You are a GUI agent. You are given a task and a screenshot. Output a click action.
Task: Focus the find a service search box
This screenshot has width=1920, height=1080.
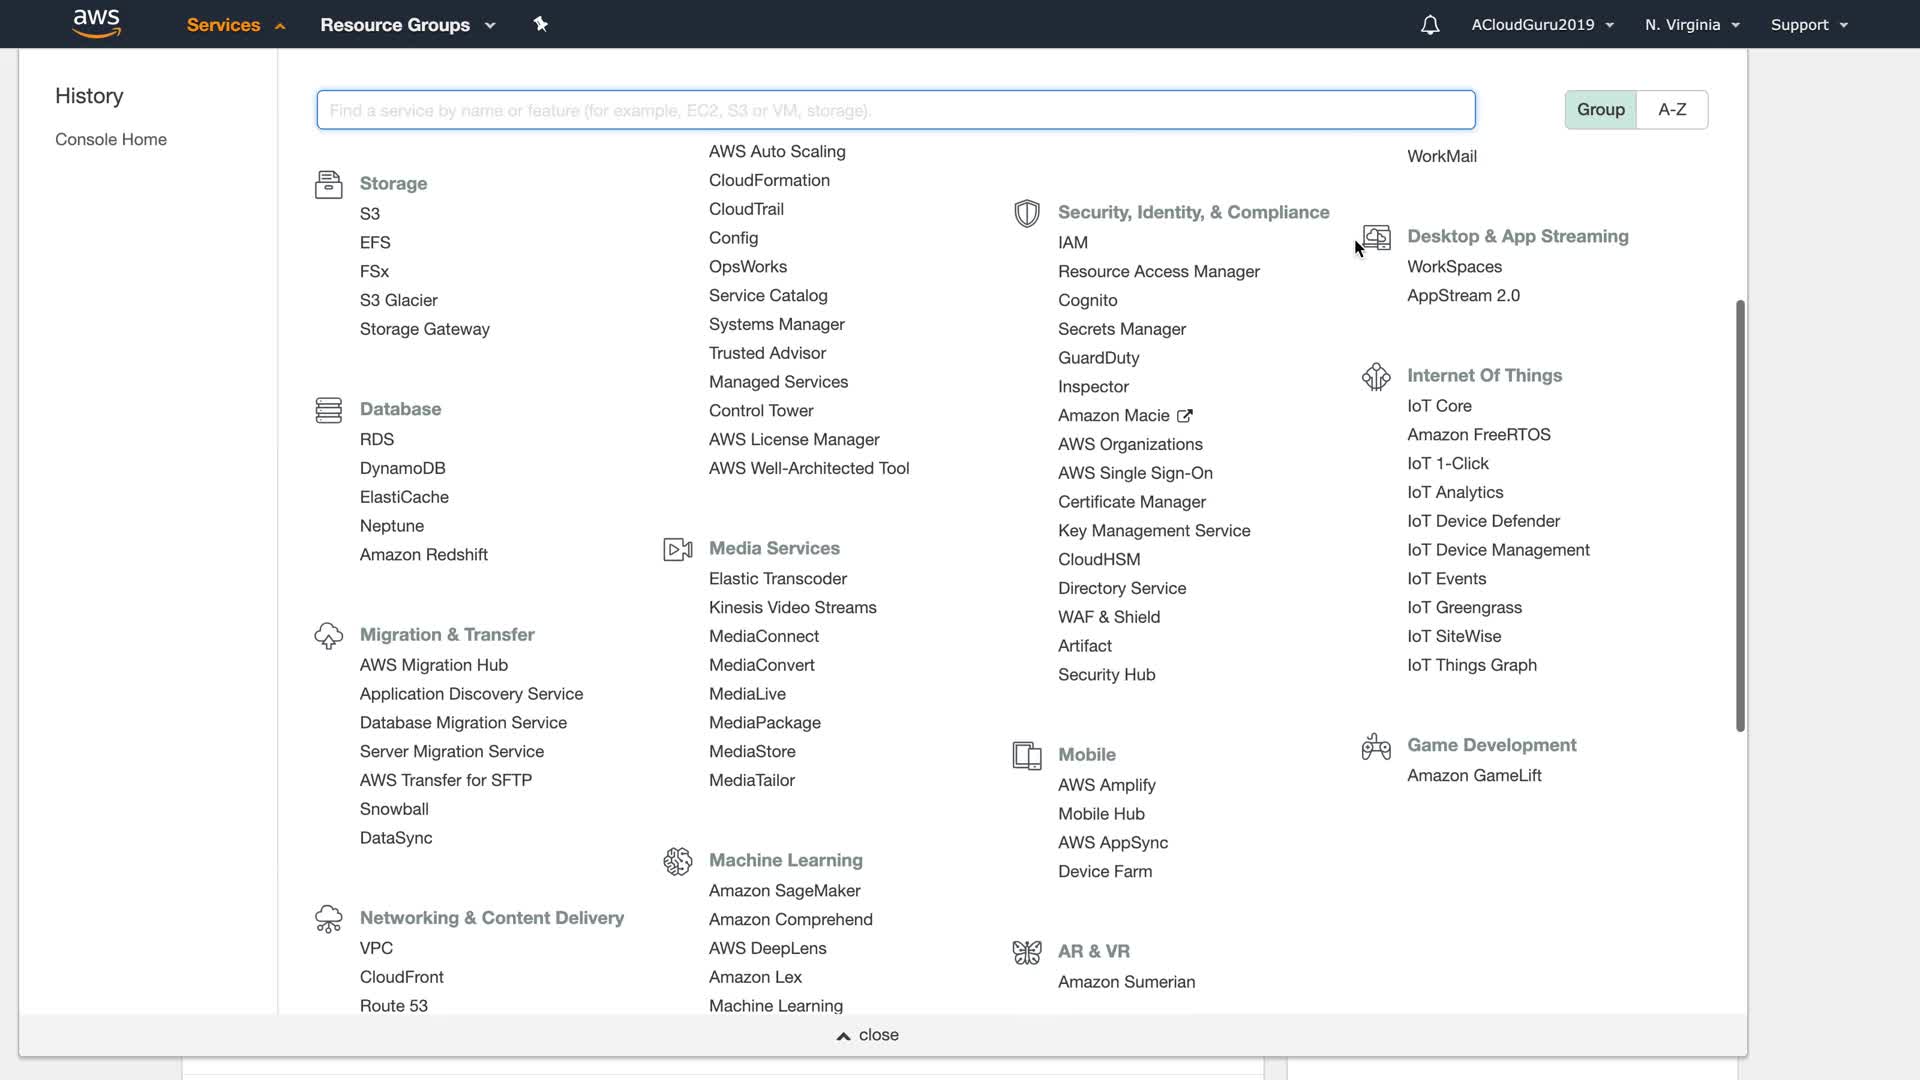[895, 110]
